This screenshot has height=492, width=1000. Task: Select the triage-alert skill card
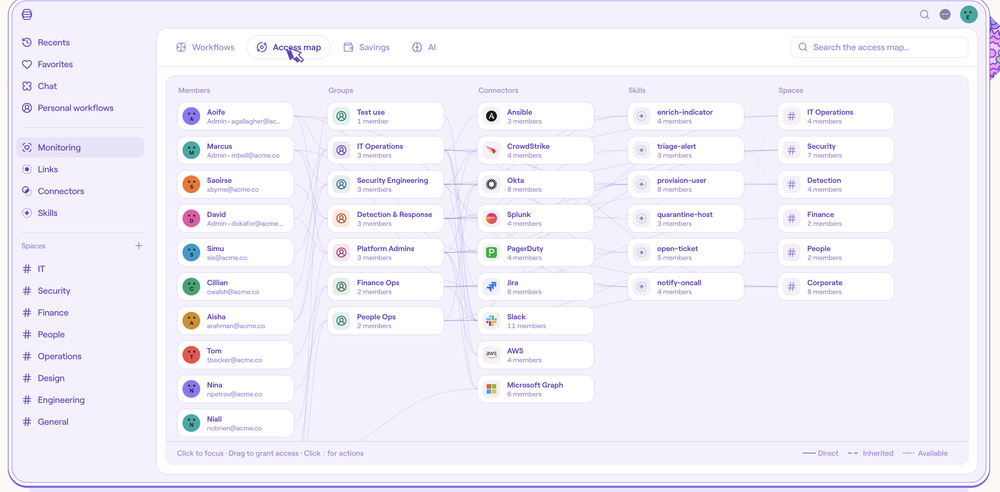point(686,150)
